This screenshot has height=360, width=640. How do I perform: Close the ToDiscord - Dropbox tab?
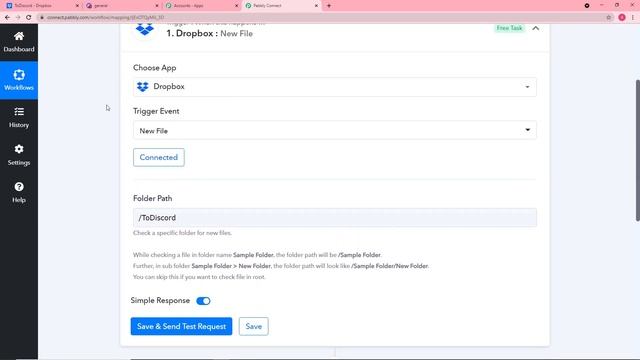77,6
